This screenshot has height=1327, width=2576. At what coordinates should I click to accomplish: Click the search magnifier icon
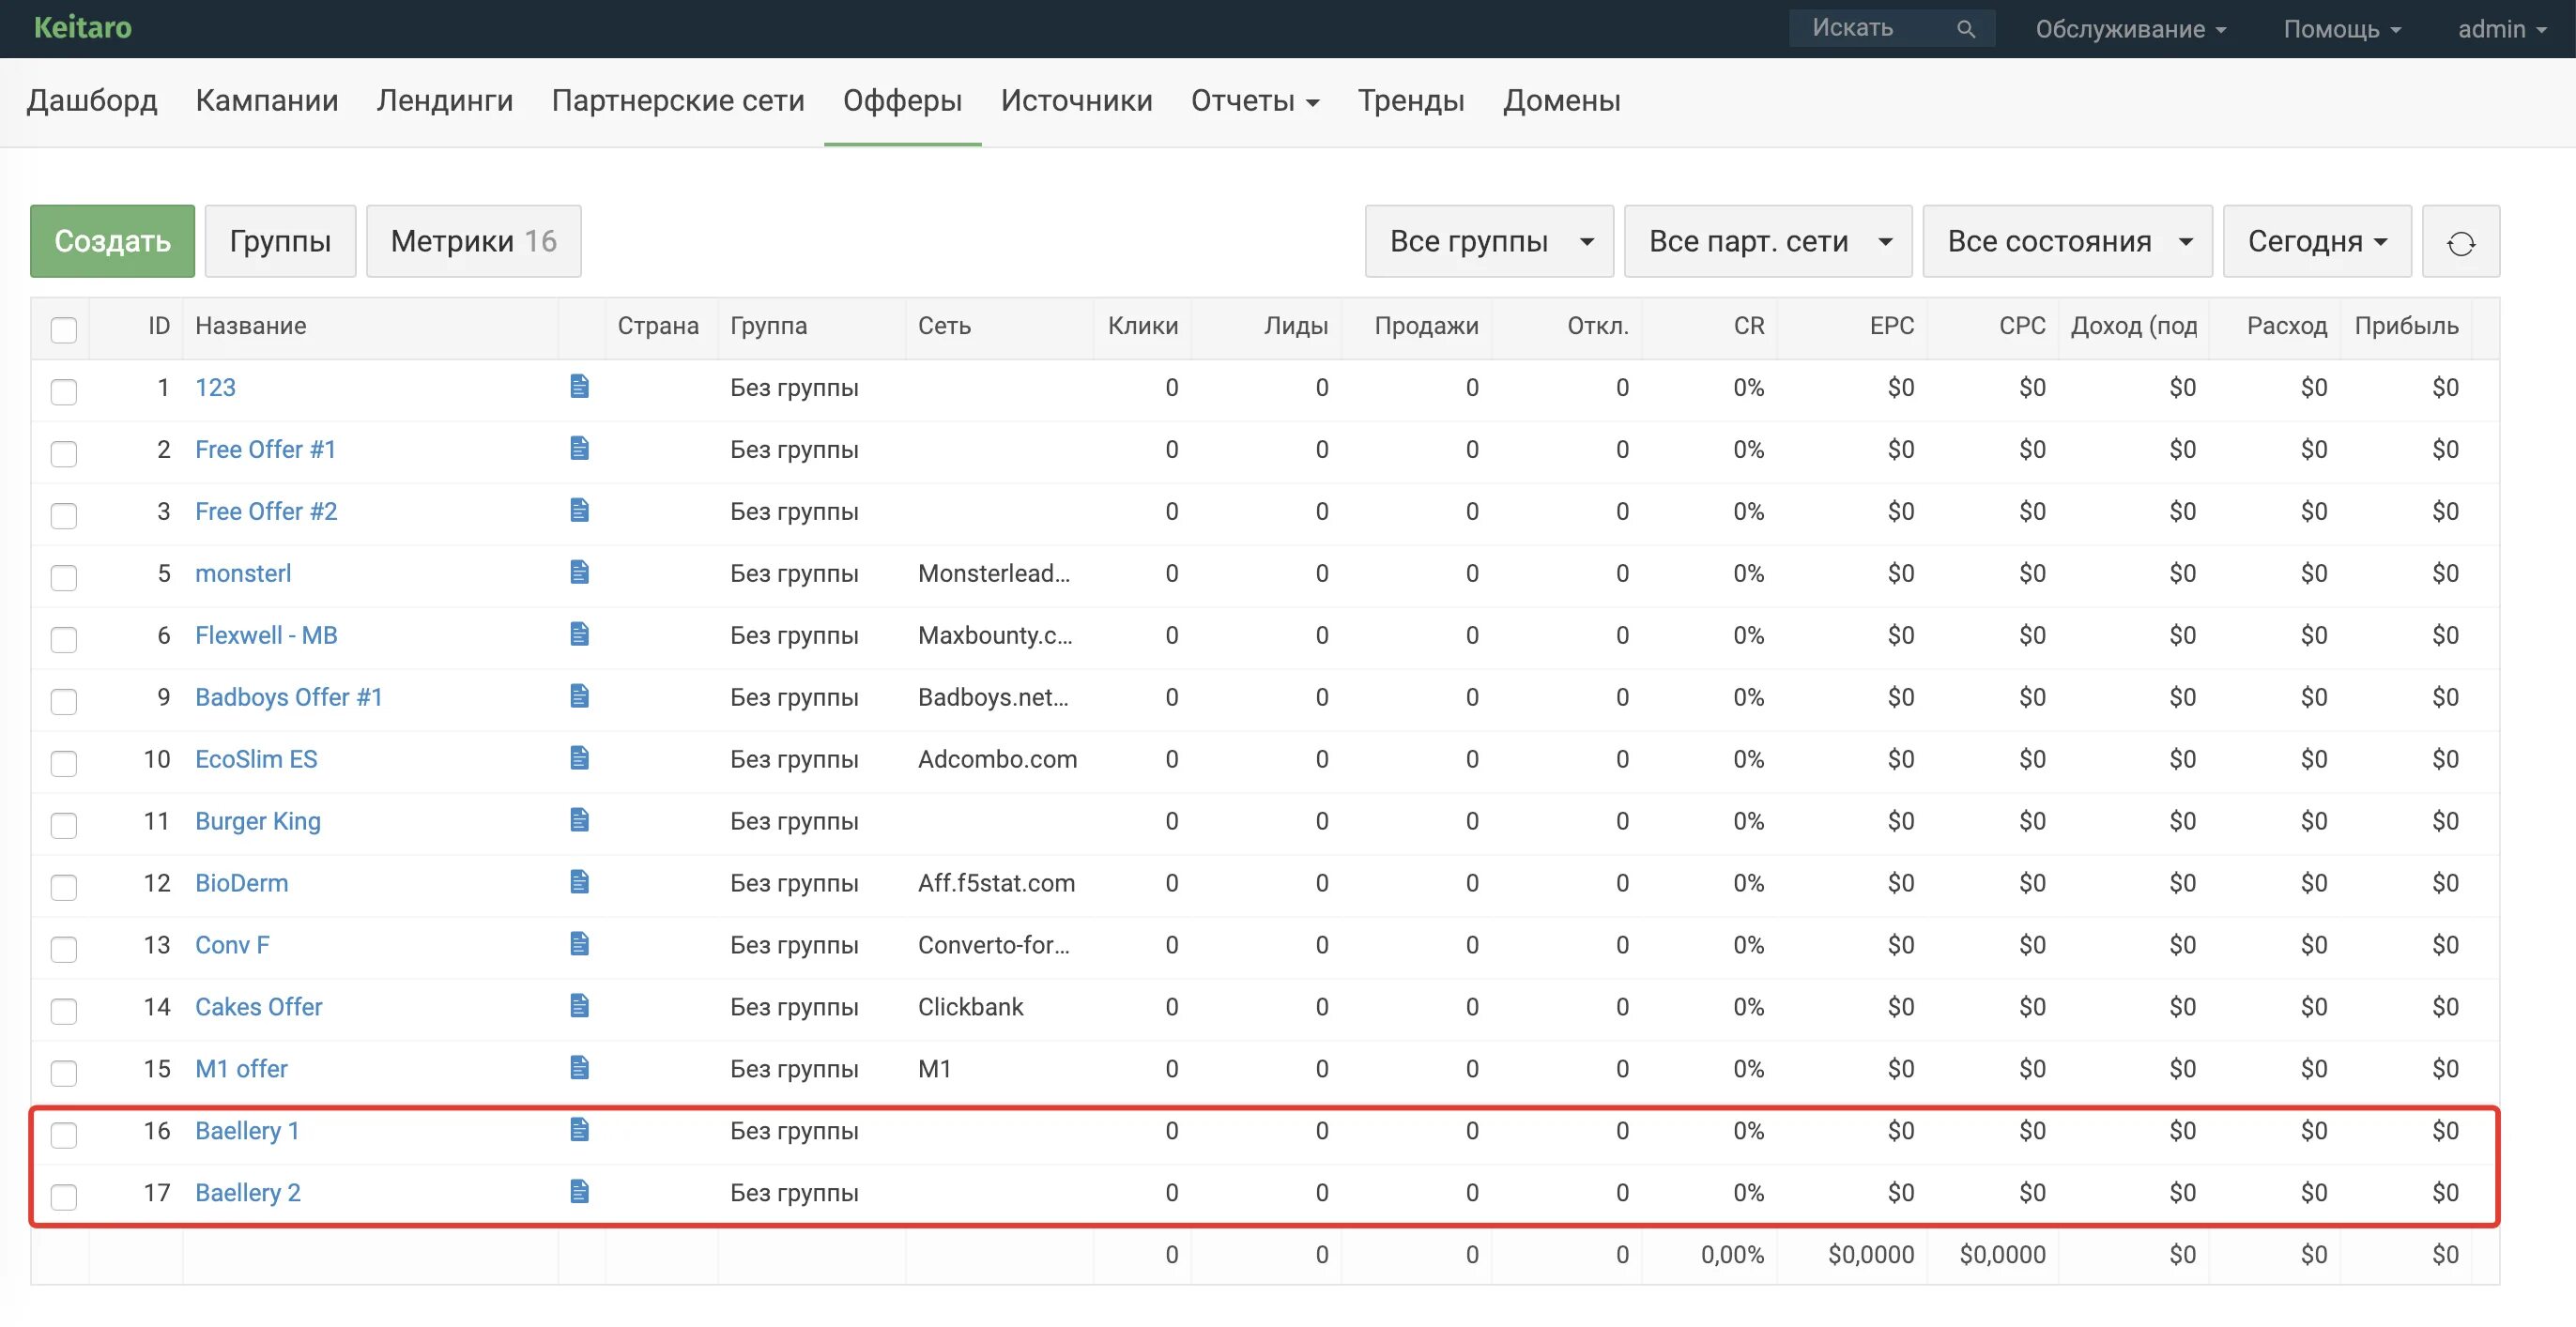(x=1965, y=29)
